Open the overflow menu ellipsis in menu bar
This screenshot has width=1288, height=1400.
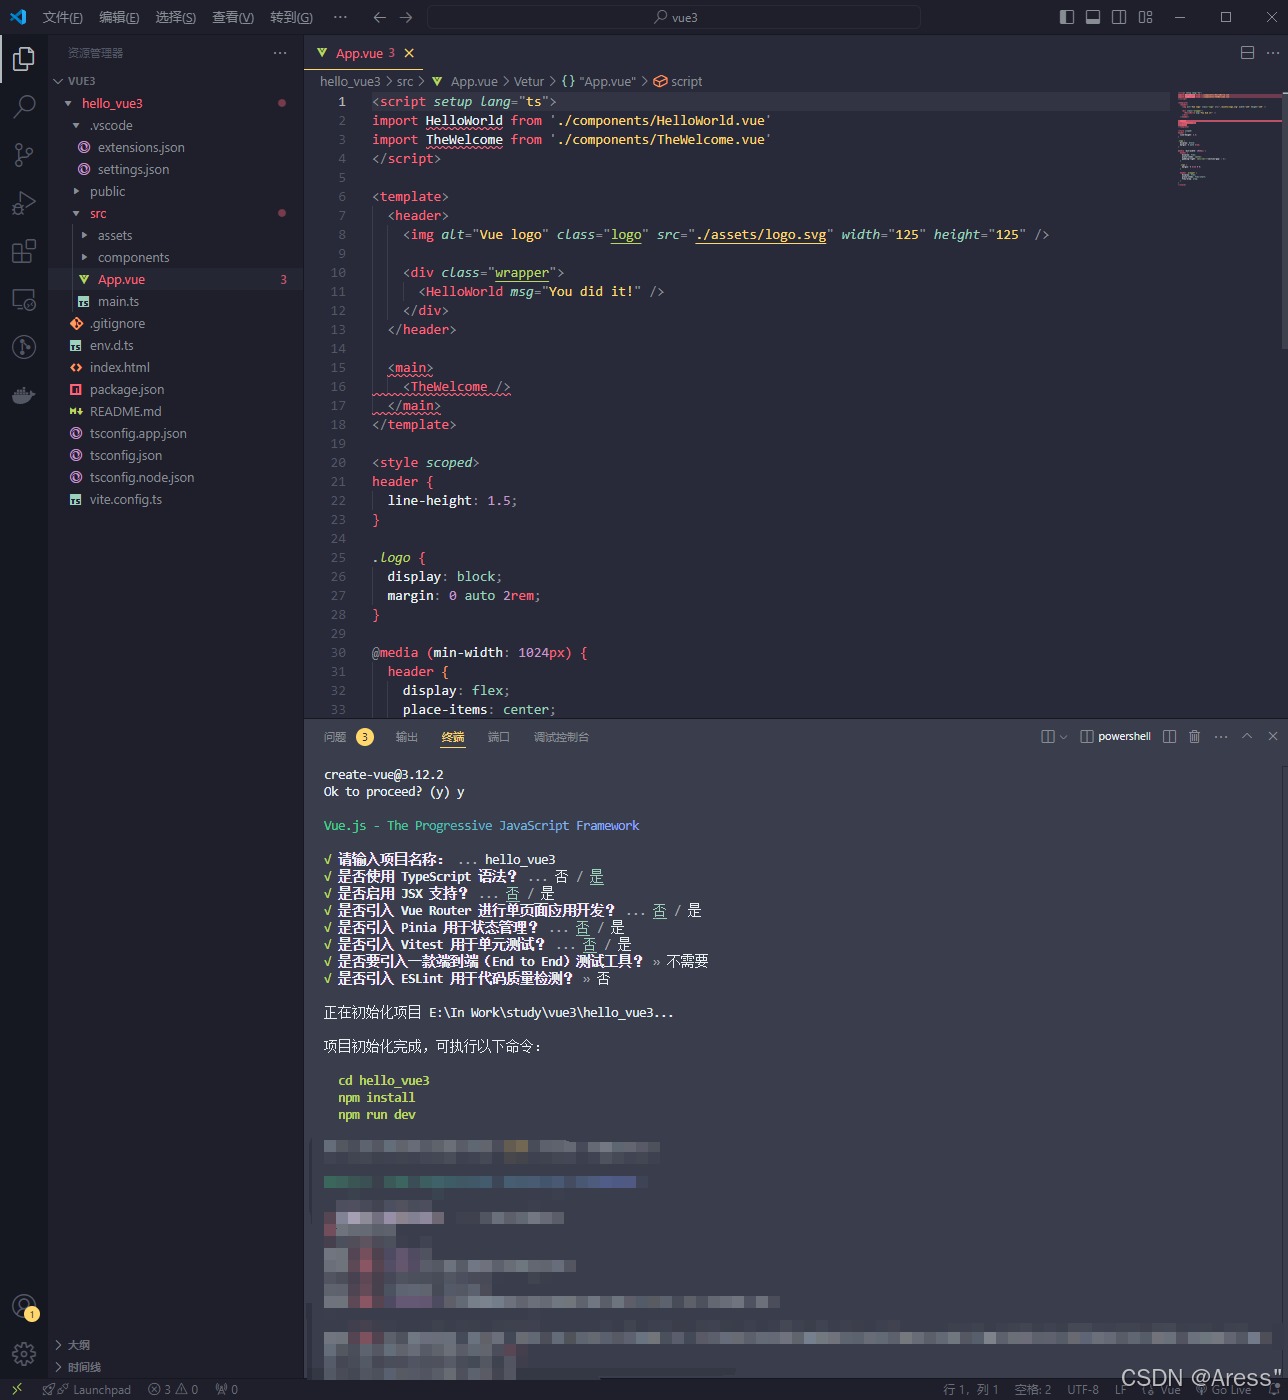340,17
